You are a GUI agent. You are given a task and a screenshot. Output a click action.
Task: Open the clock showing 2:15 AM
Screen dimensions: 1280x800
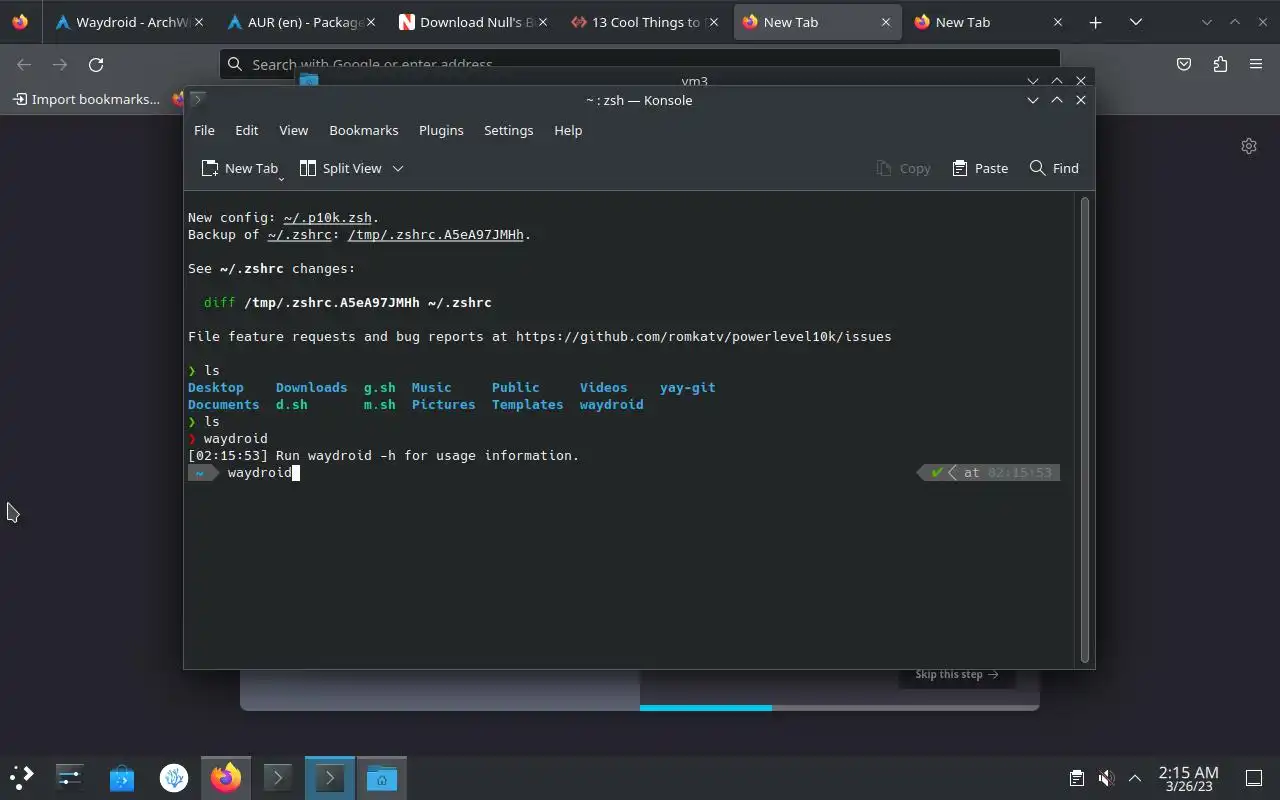point(1188,778)
